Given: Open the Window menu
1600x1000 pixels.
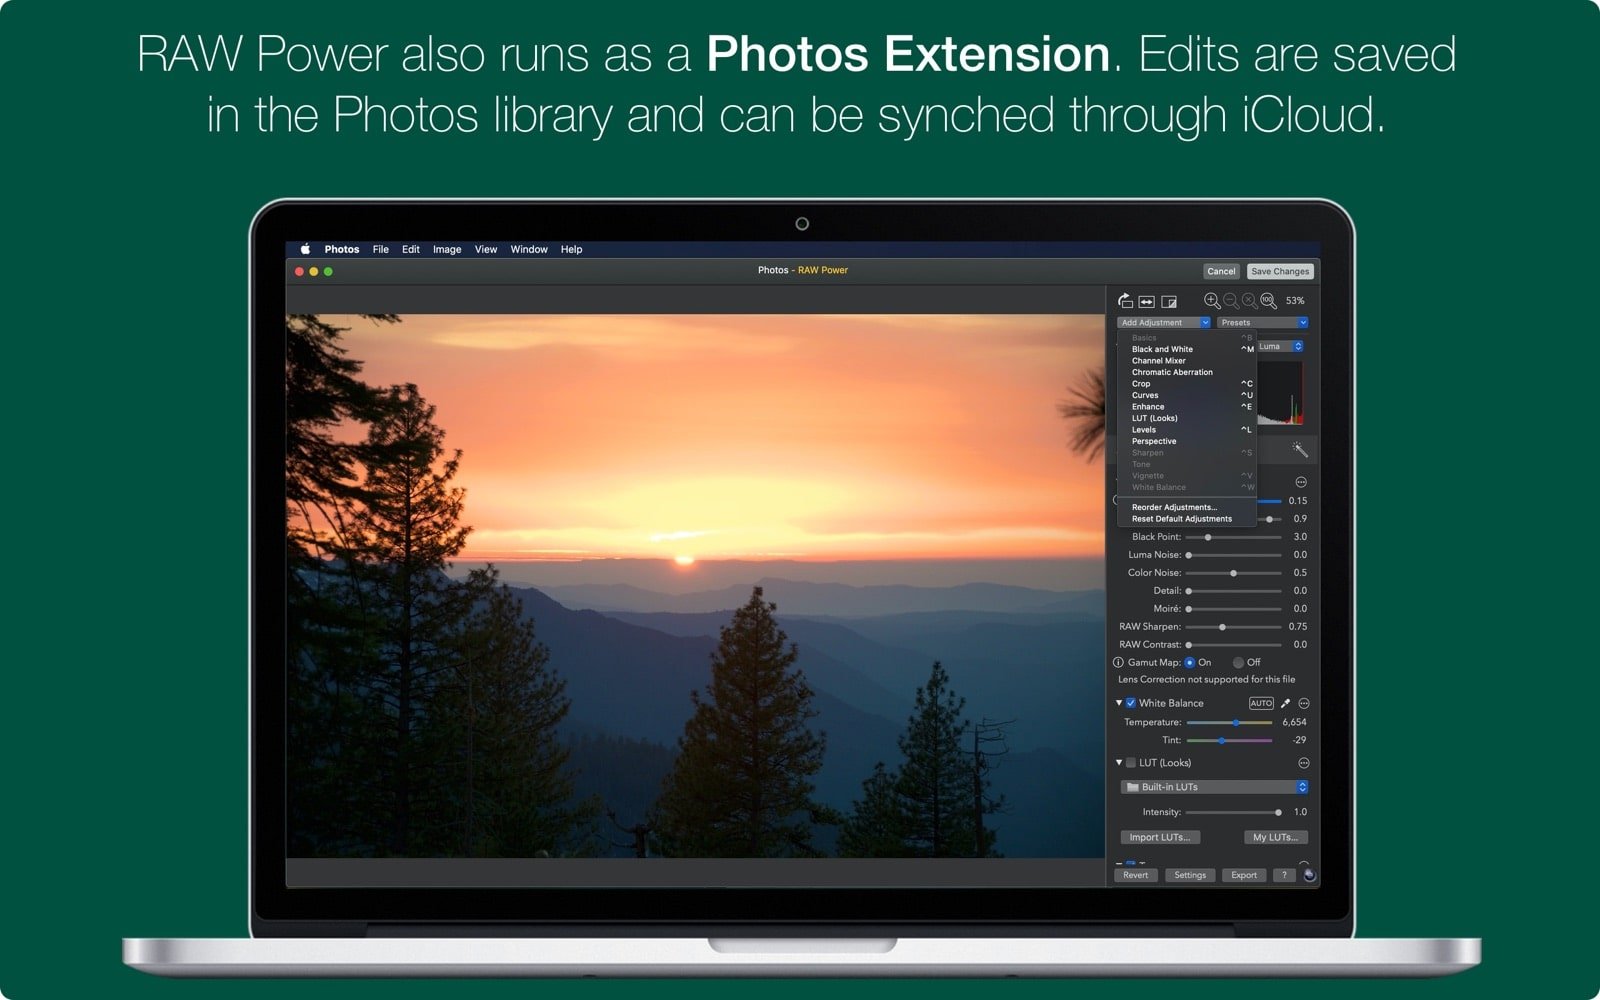Looking at the screenshot, I should click(528, 249).
